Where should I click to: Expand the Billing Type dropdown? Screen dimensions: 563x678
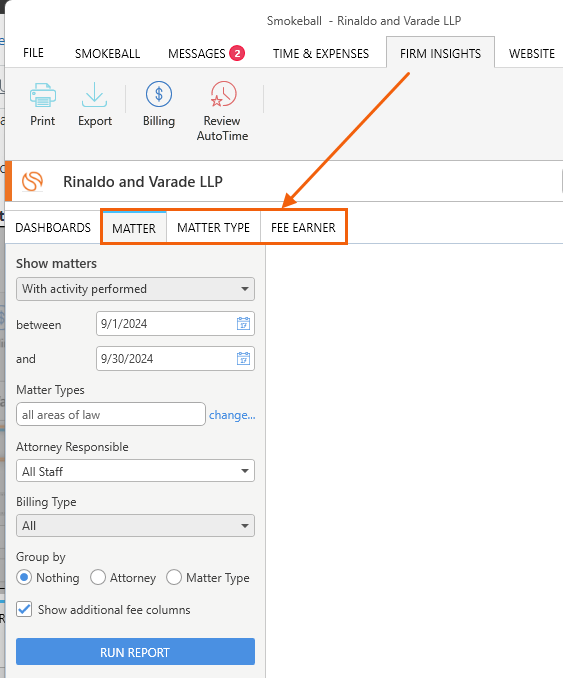(x=135, y=526)
